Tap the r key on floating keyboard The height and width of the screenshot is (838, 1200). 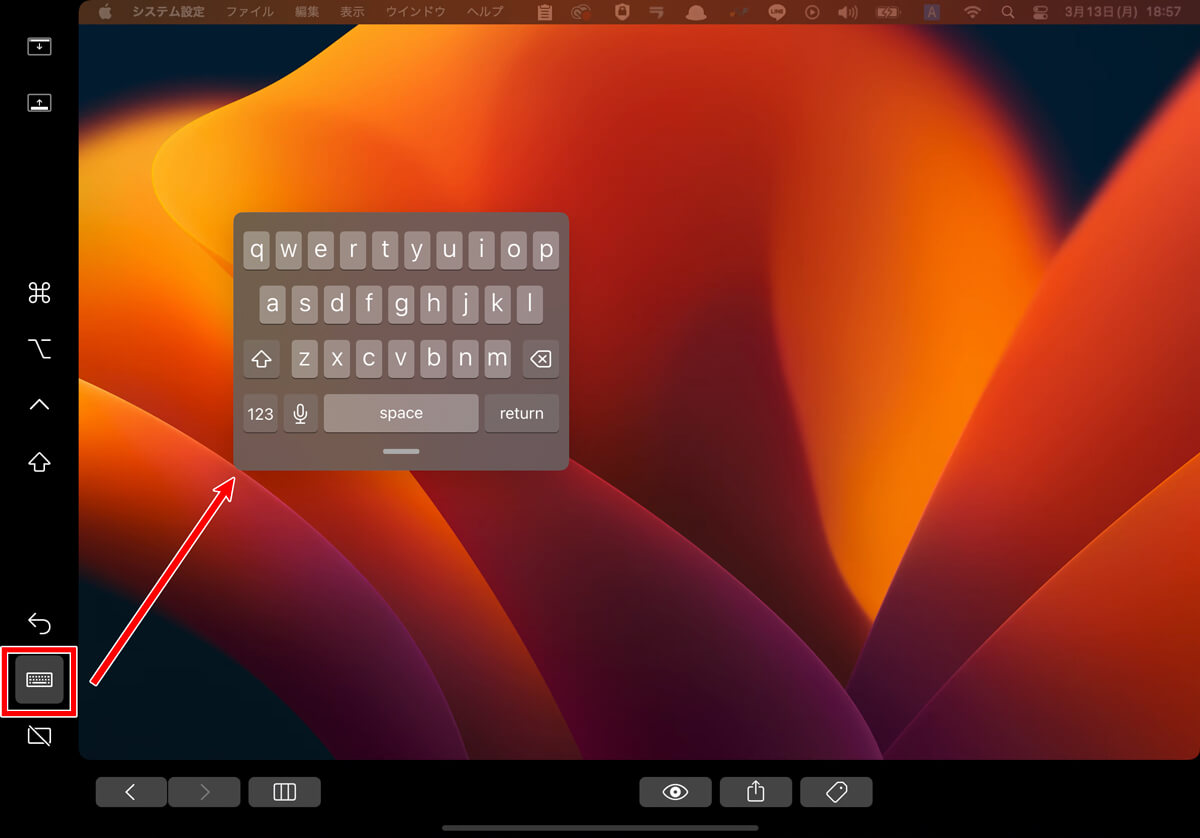pyautogui.click(x=353, y=251)
